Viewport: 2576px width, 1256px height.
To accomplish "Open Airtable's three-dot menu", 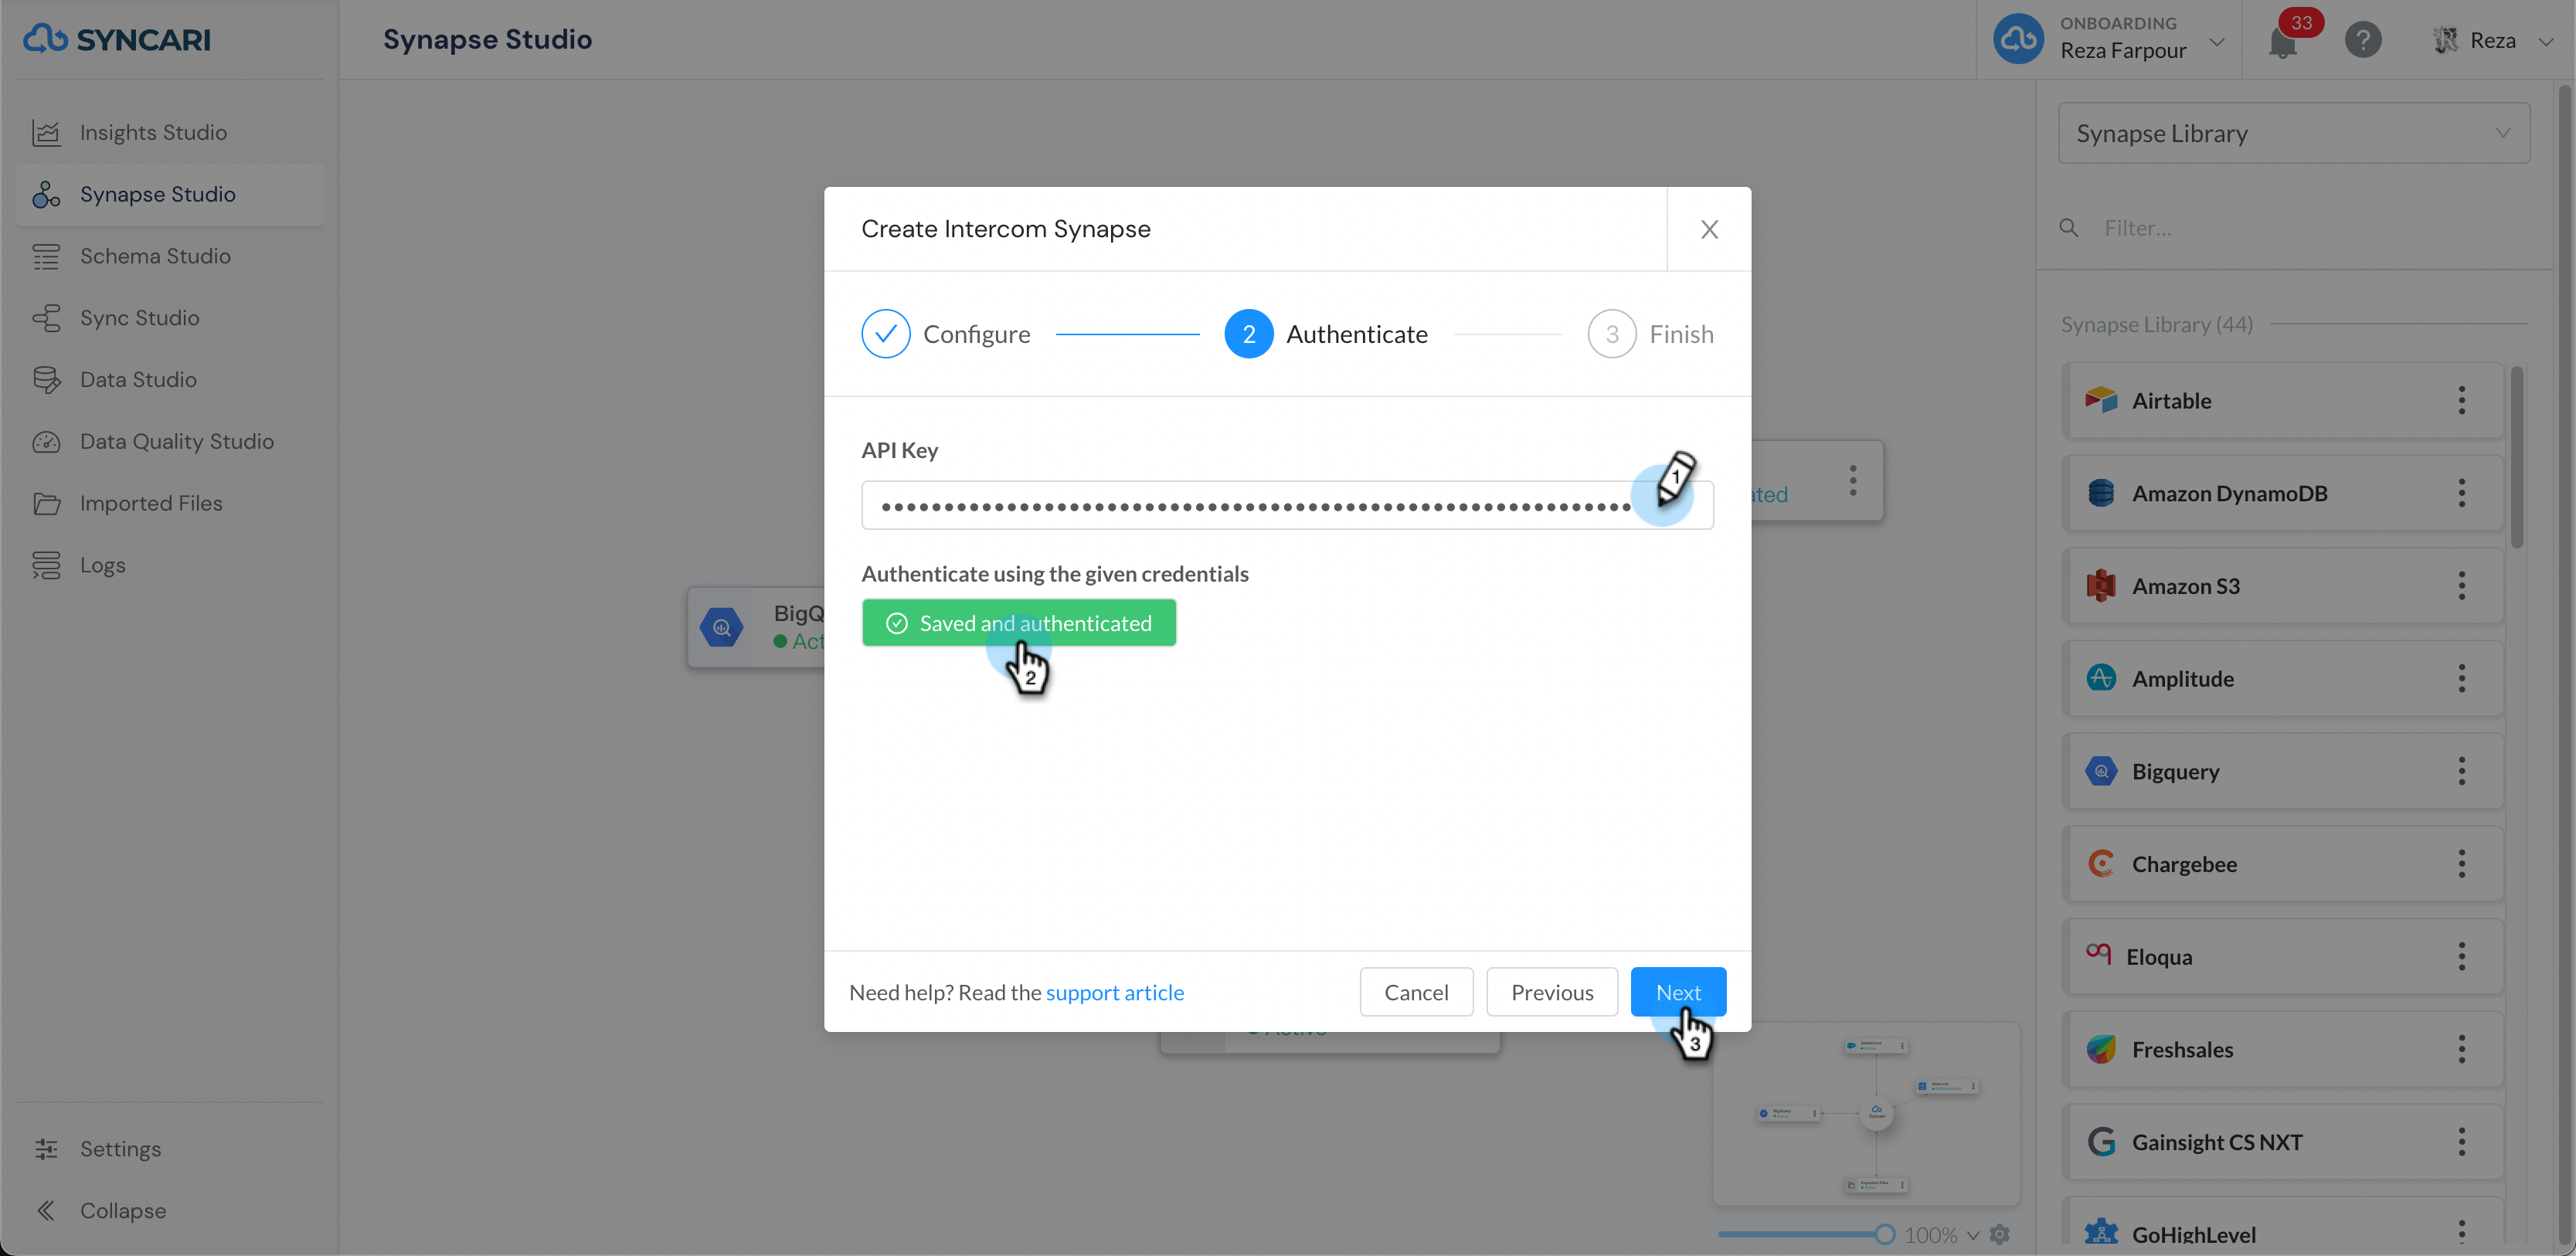I will [x=2461, y=401].
